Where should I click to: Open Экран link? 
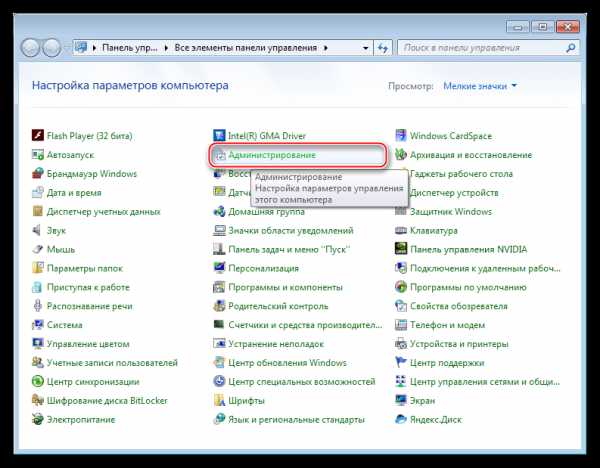click(422, 401)
